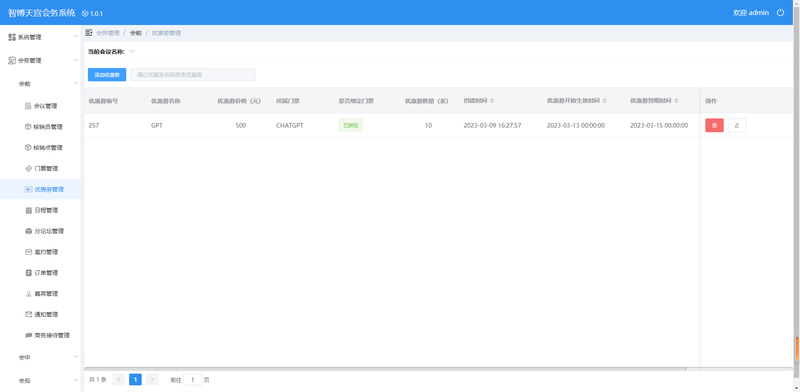Click the 日程管理 calendar icon

(x=28, y=210)
